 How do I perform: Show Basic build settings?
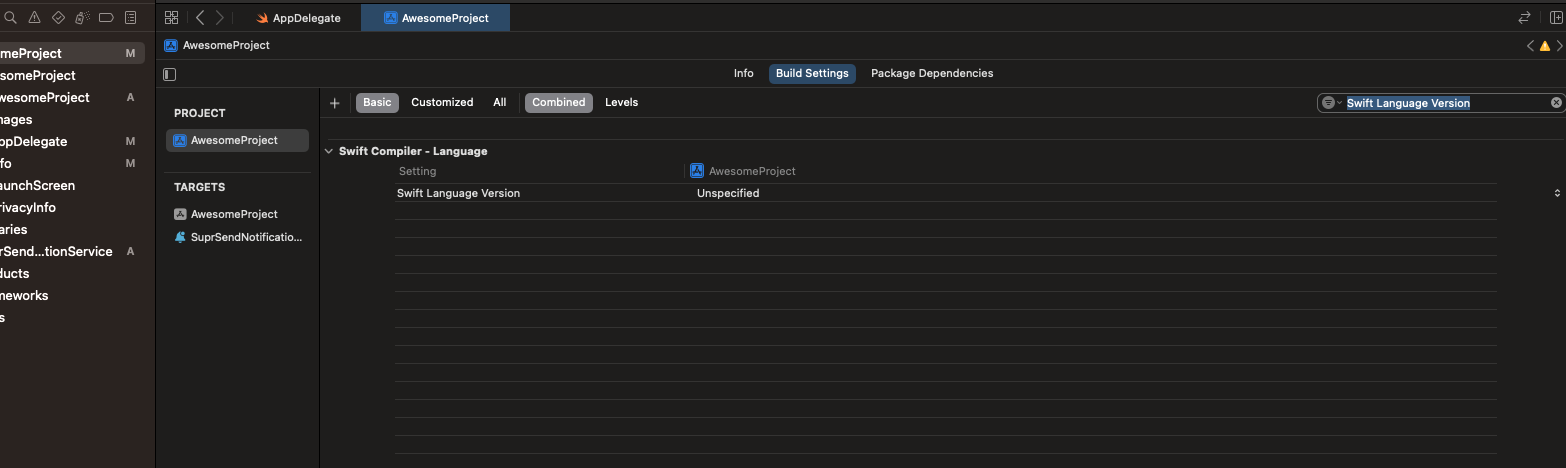click(377, 103)
